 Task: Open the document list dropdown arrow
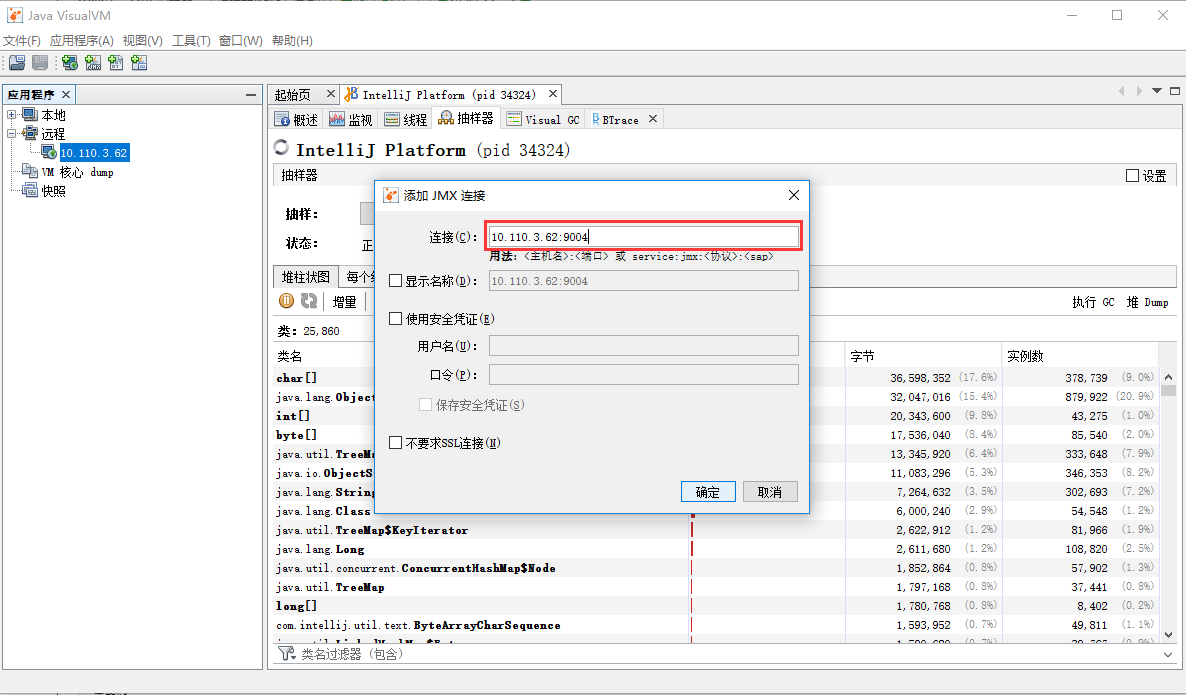1157,91
